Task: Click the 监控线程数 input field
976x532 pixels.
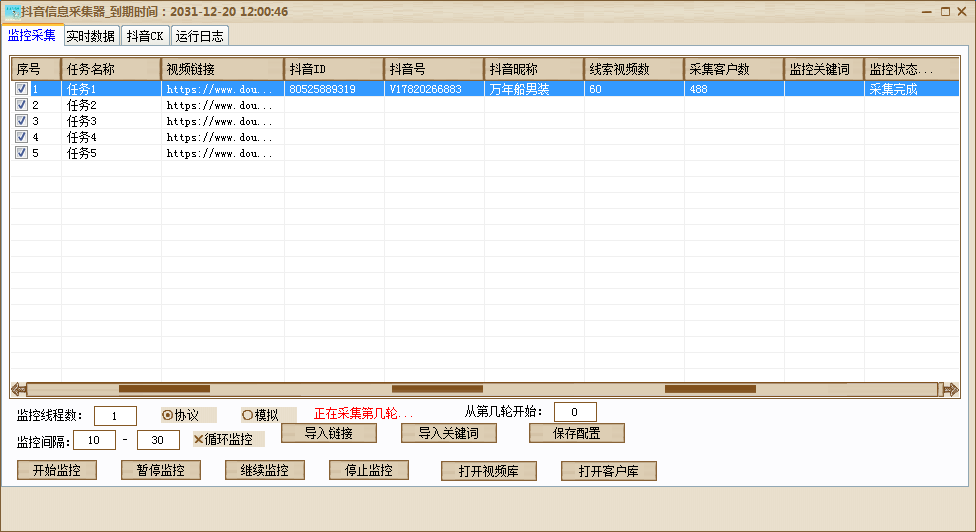Action: (115, 416)
